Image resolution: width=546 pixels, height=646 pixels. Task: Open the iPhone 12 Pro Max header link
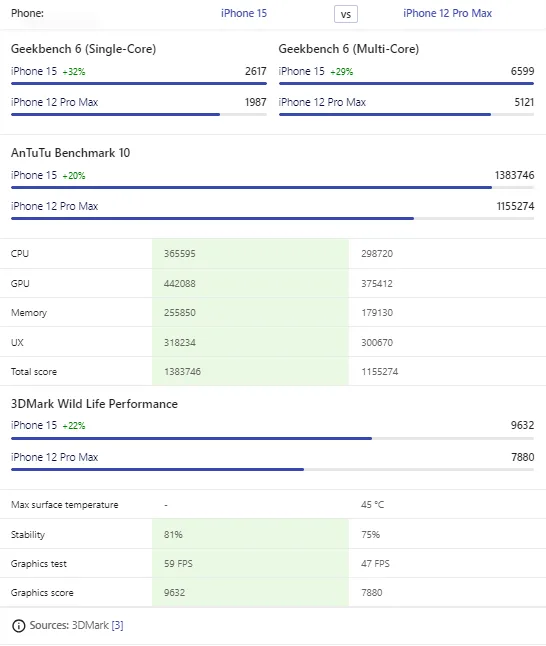coord(448,13)
